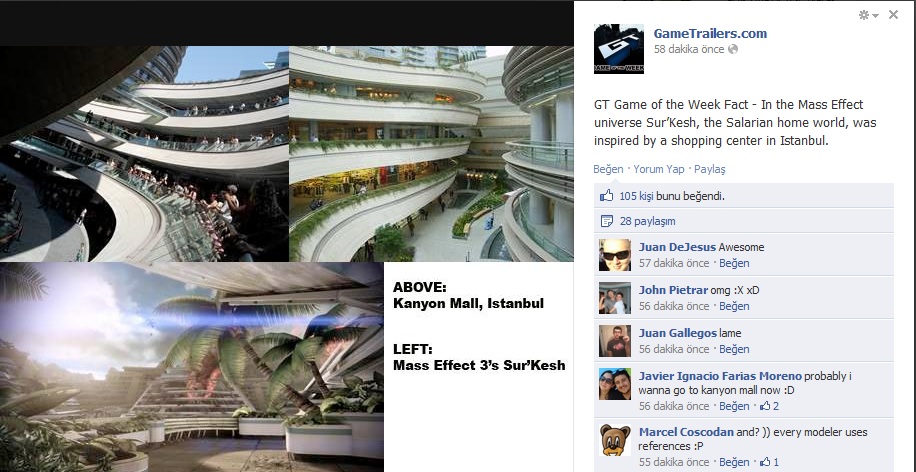Open John Pietrar's profile name
This screenshot has width=916, height=472.
tap(673, 290)
